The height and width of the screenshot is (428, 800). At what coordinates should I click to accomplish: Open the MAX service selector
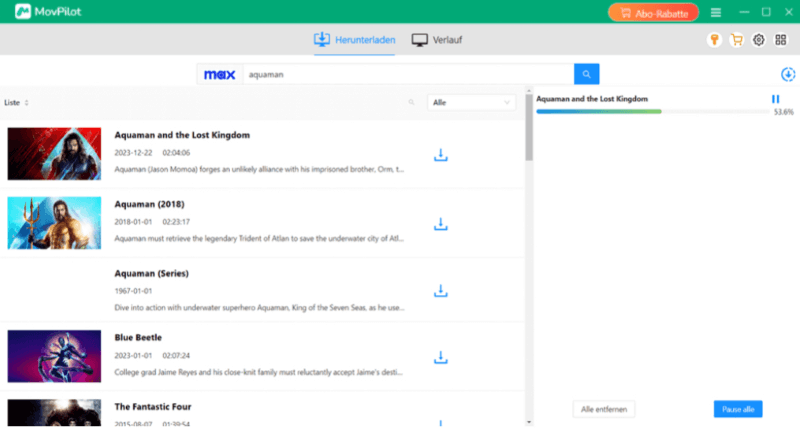[x=219, y=74]
